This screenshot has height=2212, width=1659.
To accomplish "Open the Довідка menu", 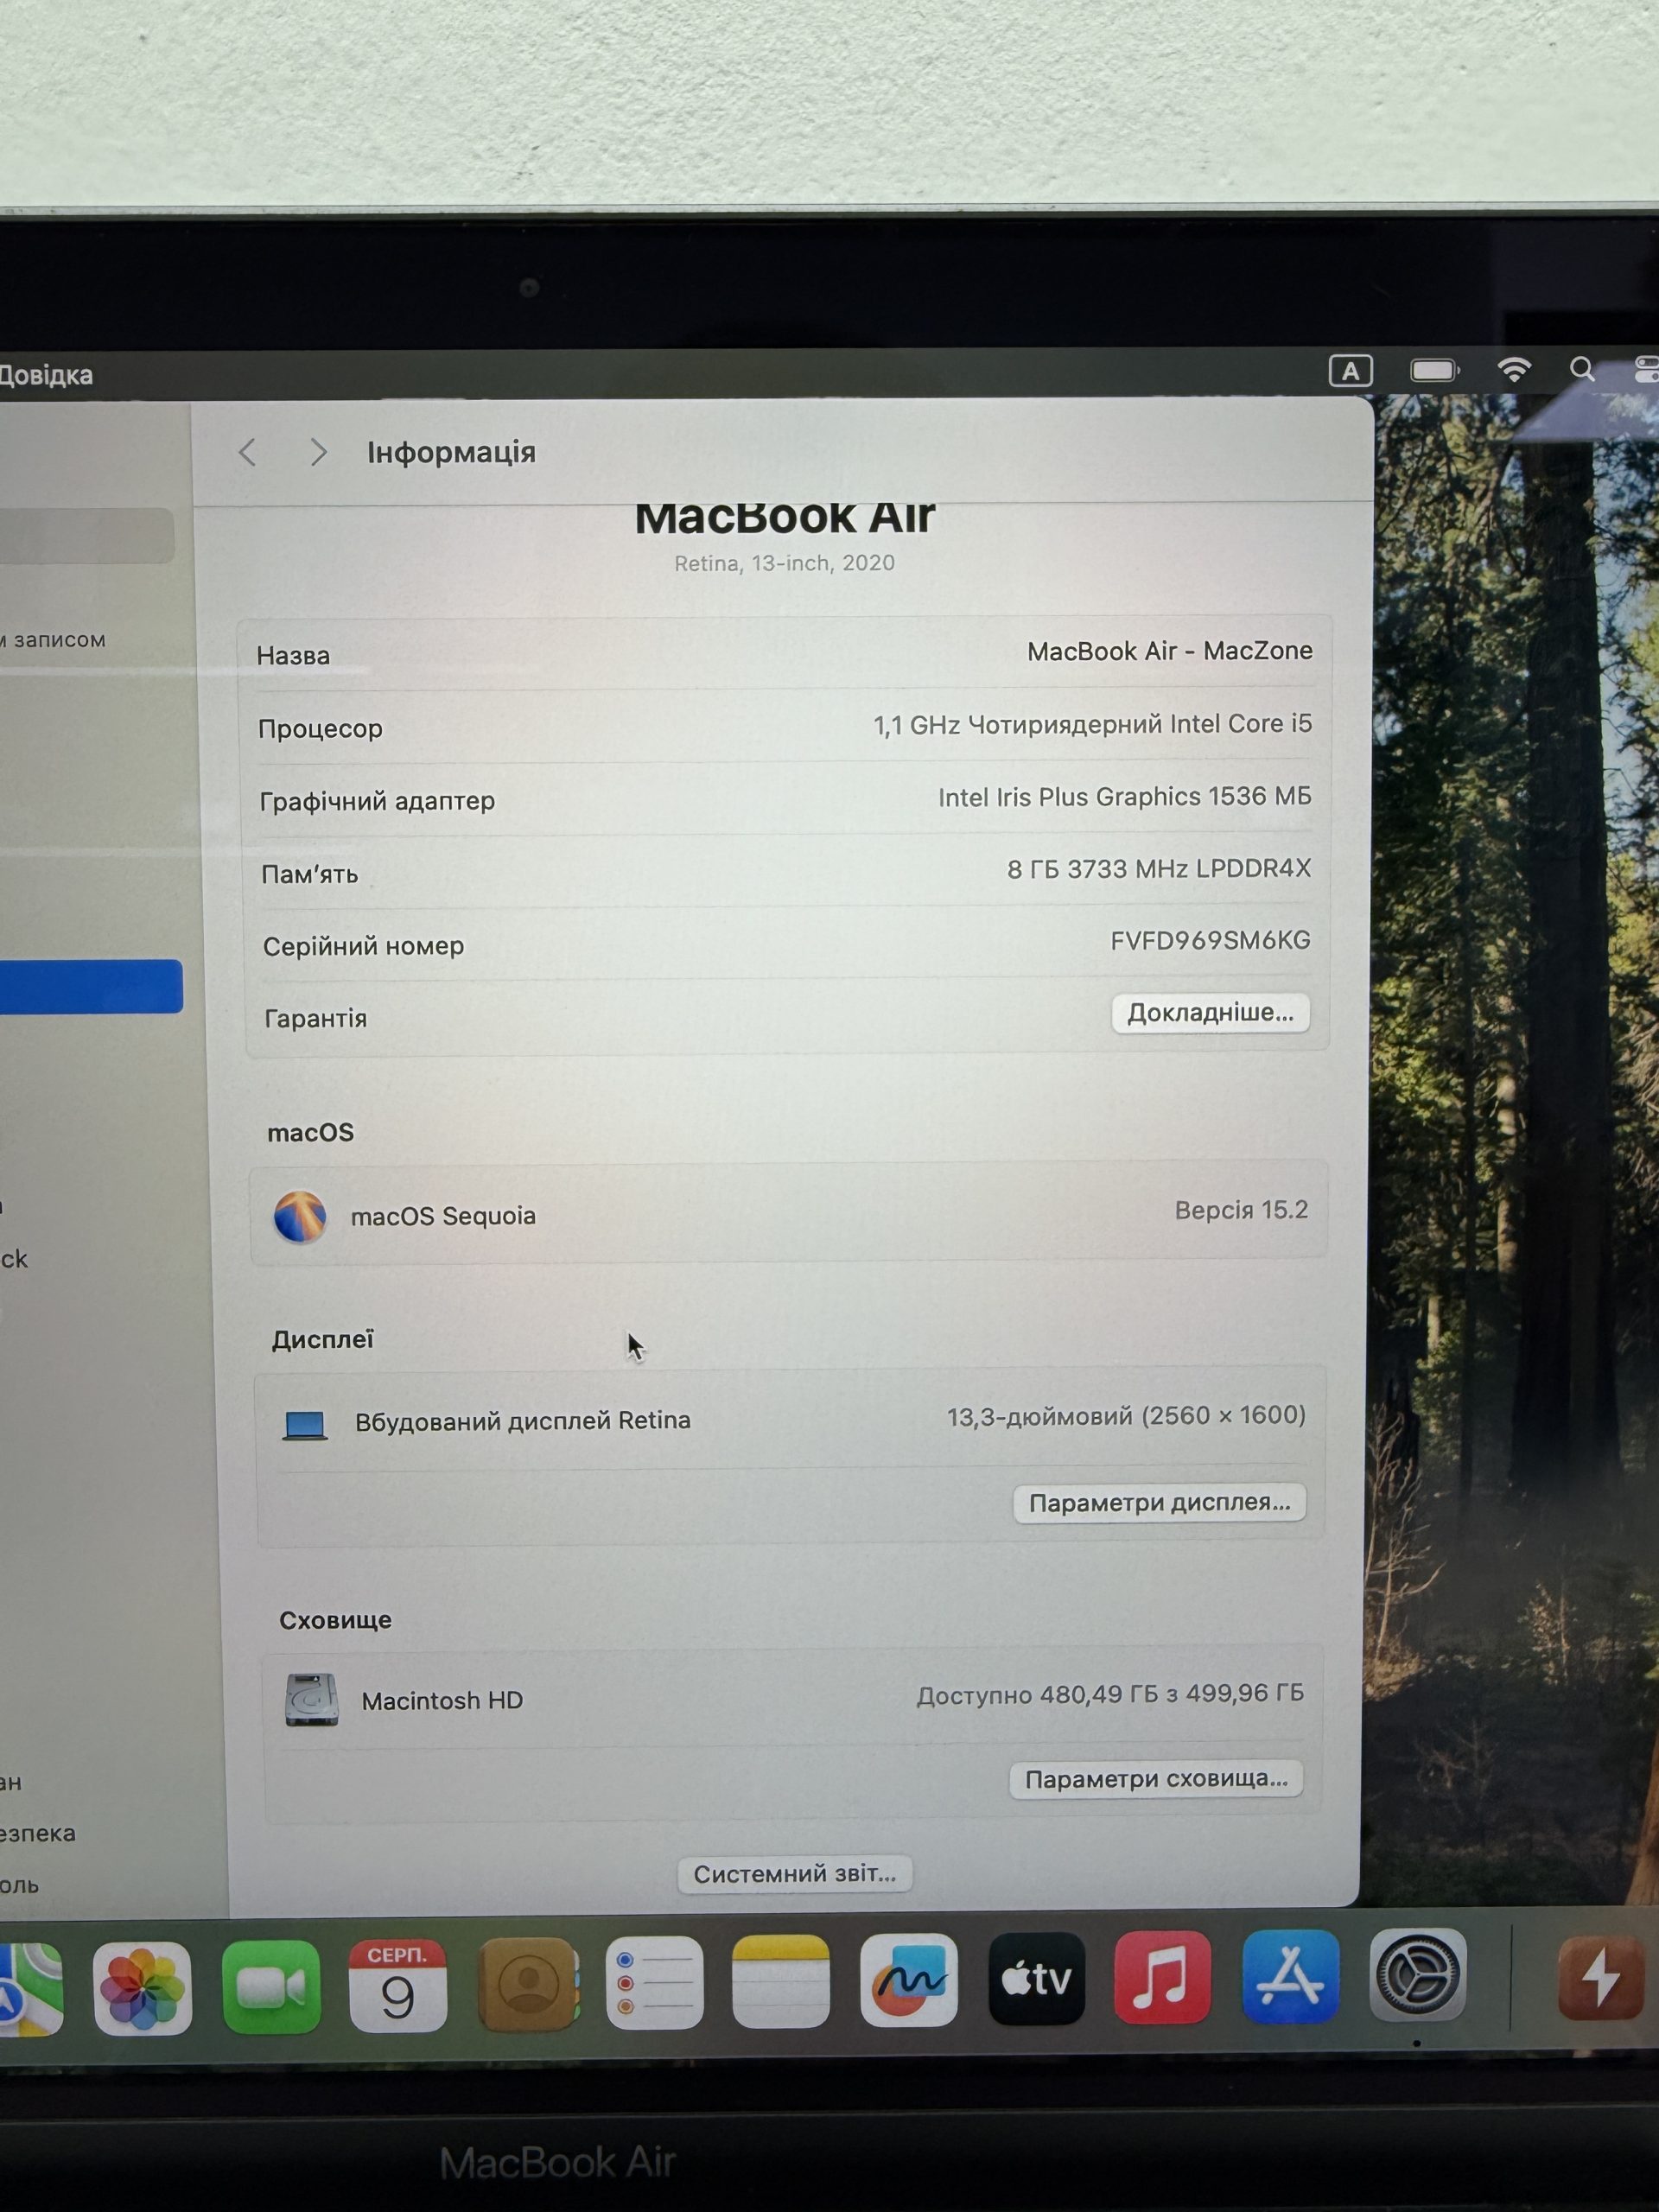I will [46, 376].
